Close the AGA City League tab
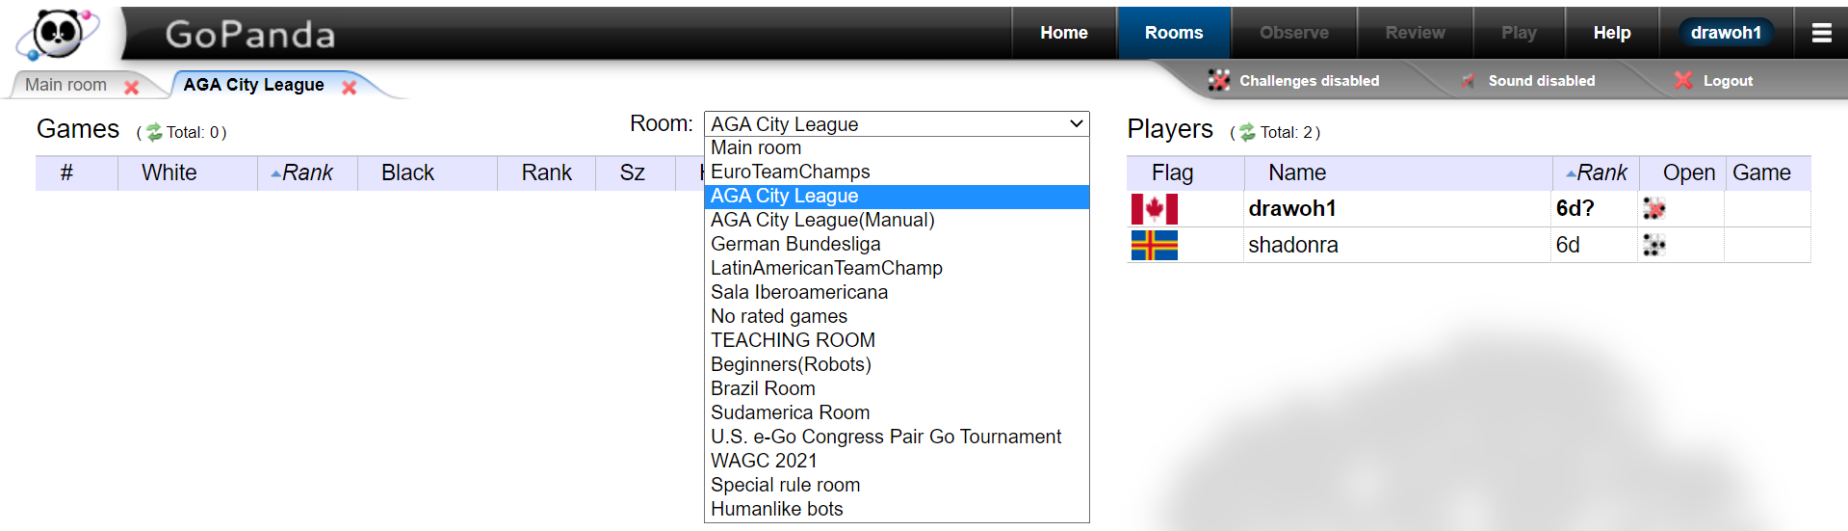1848x531 pixels. point(349,87)
